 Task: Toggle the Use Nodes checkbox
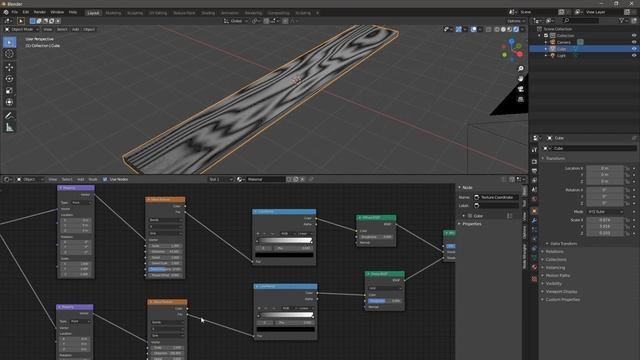click(x=105, y=179)
